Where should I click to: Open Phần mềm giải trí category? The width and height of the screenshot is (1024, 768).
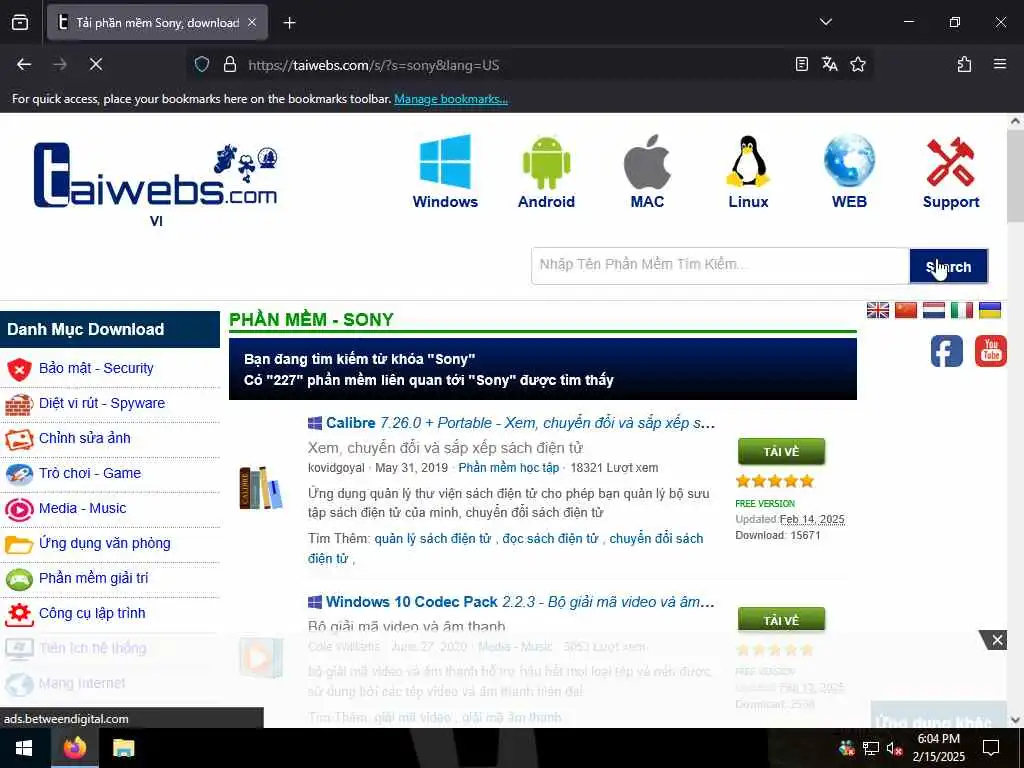point(93,579)
